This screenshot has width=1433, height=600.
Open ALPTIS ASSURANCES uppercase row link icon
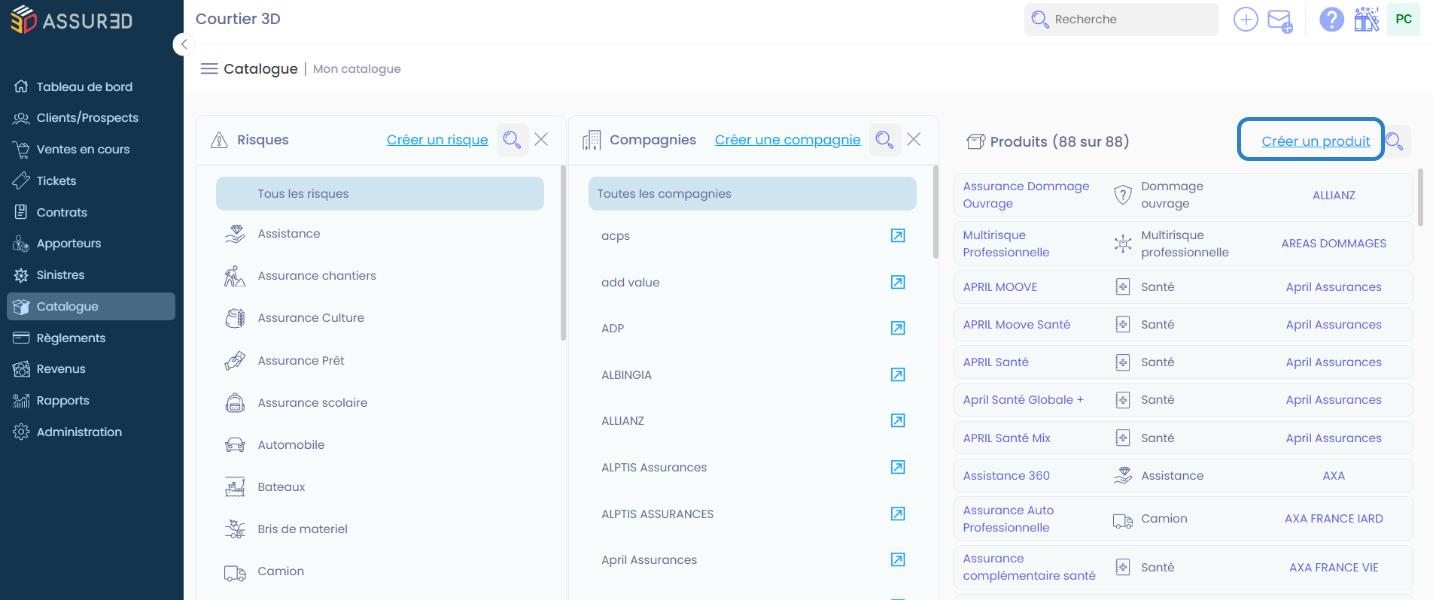[x=898, y=514]
